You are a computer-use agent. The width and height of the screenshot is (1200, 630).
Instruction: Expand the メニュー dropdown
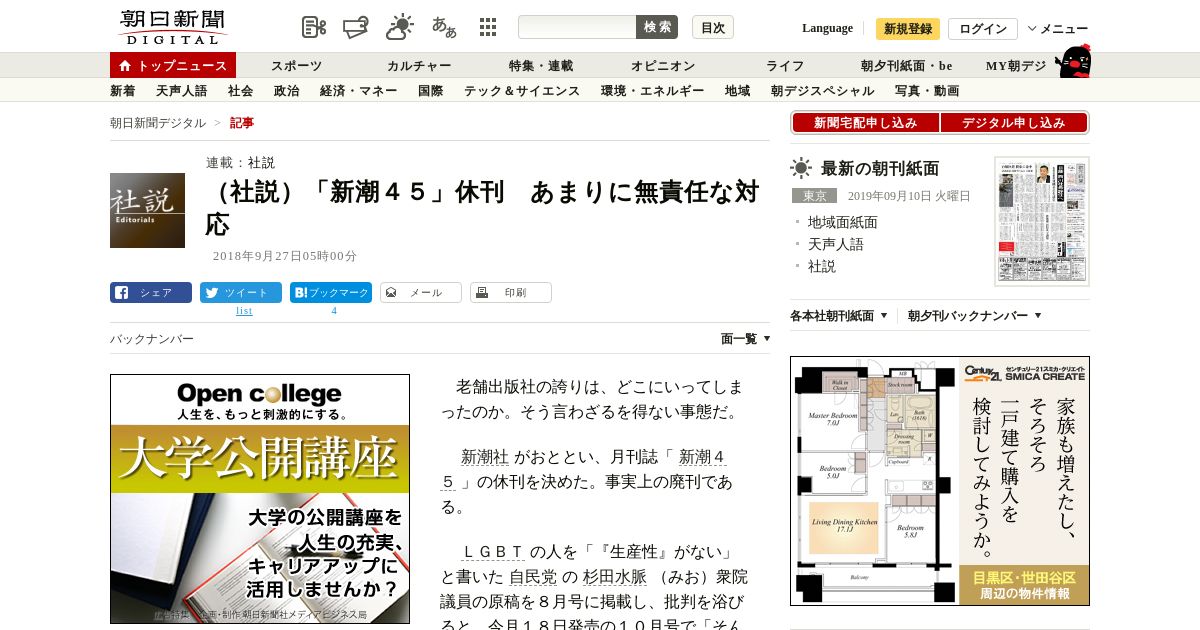coord(1058,29)
